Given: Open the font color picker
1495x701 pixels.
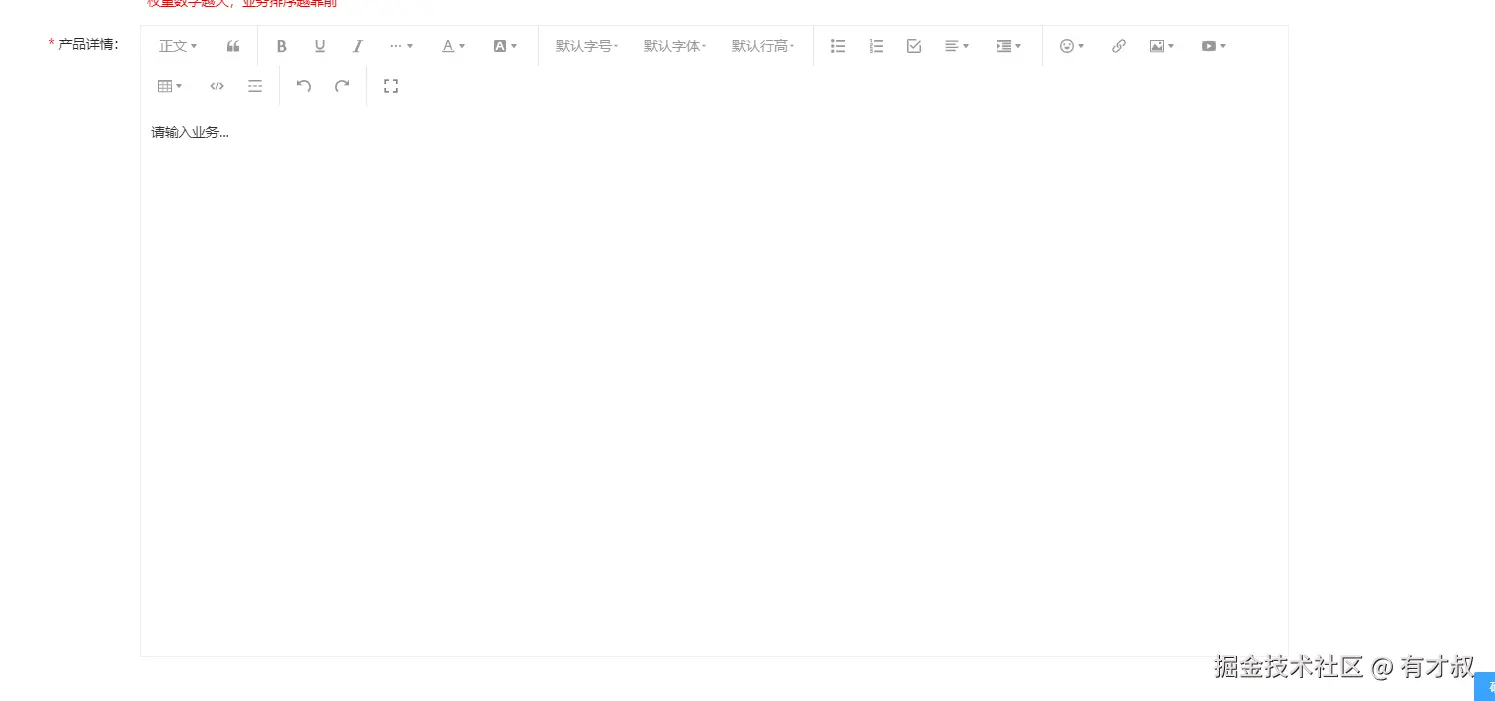Looking at the screenshot, I should [454, 46].
